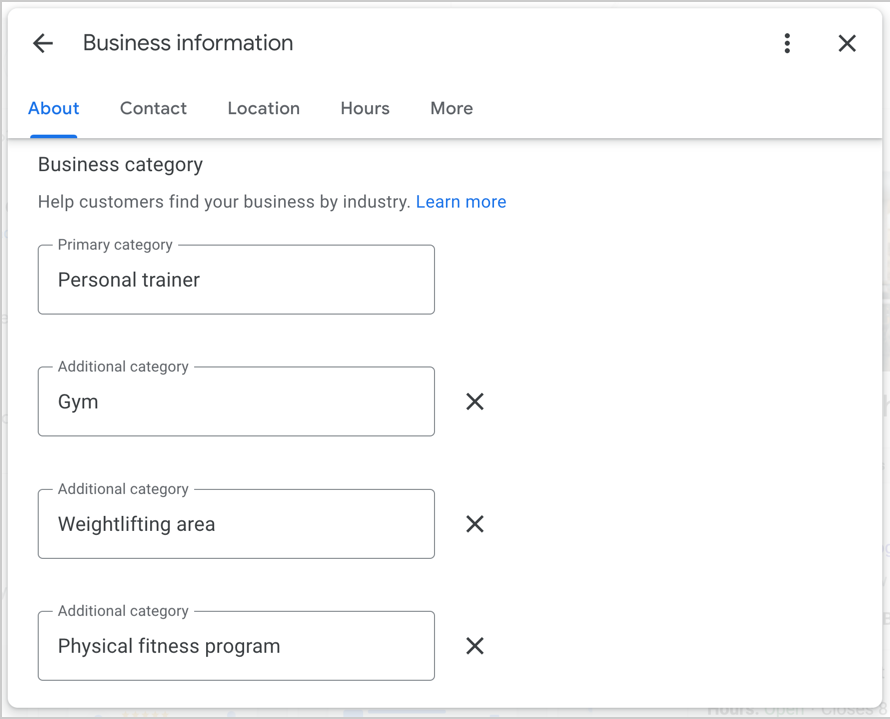Open the More tab
The image size is (890, 719).
pos(451,108)
